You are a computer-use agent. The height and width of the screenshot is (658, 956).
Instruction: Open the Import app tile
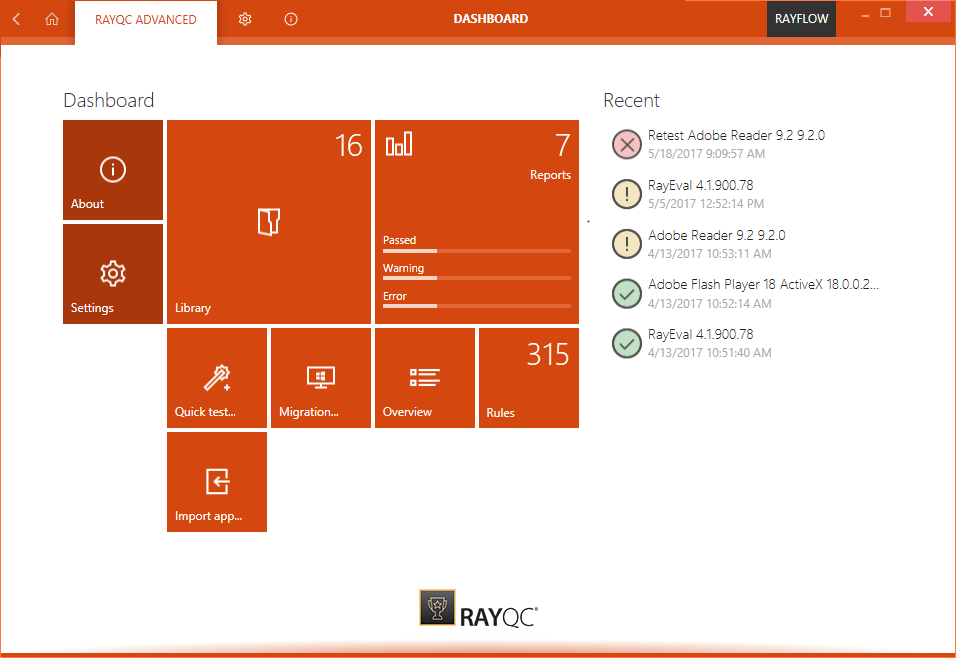[216, 481]
